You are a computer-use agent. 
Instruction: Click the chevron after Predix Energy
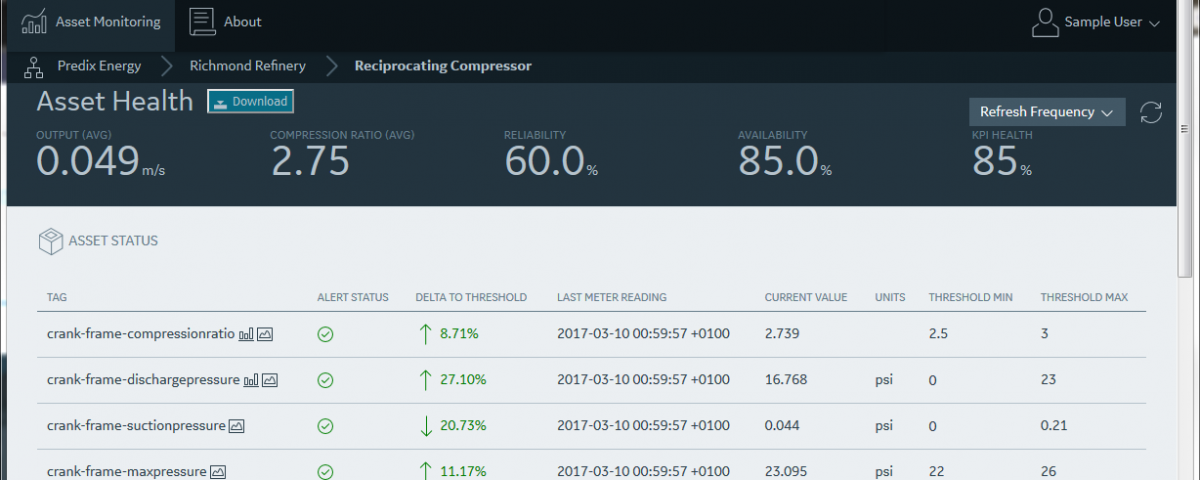click(166, 67)
